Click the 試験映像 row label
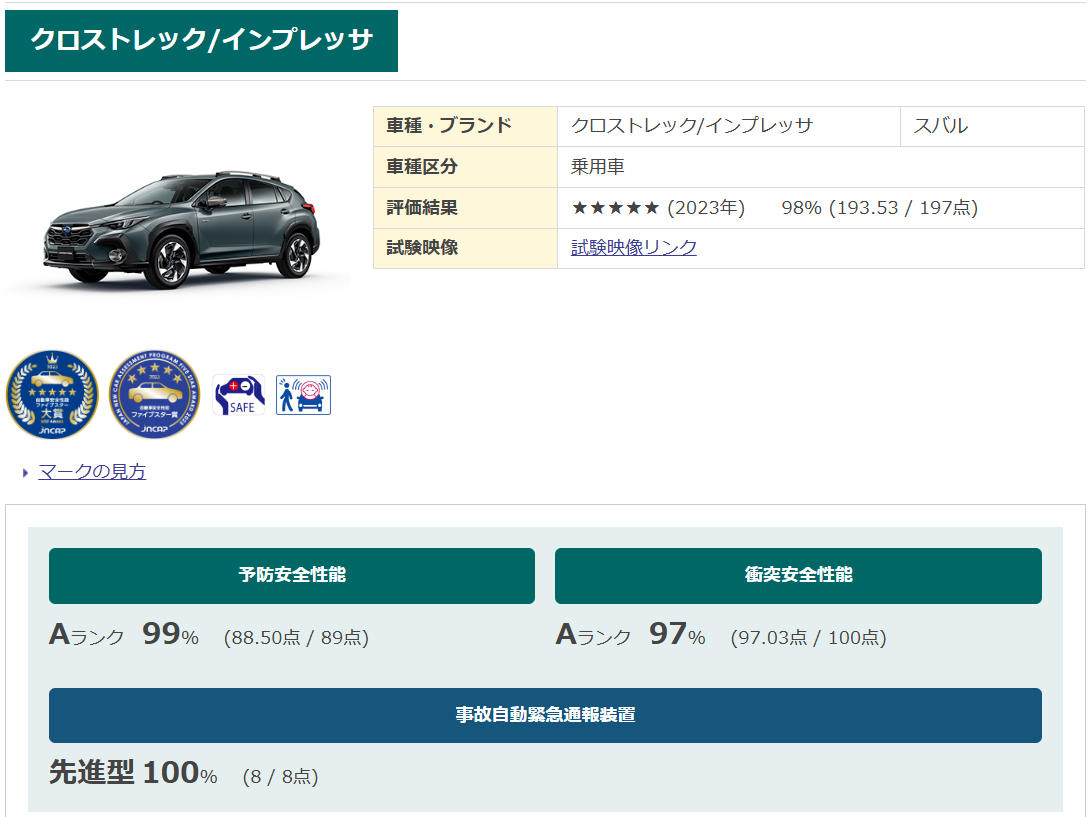 [465, 248]
